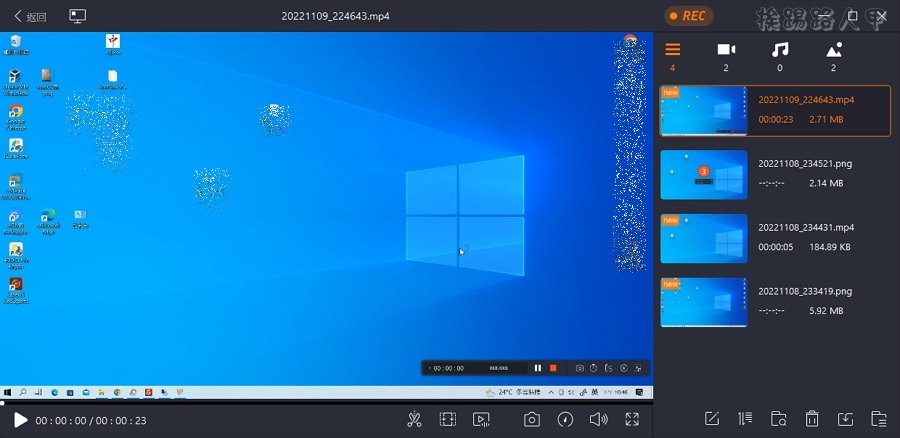This screenshot has width=900, height=438.
Task: Open the trim (scissors) tool
Action: pos(414,420)
